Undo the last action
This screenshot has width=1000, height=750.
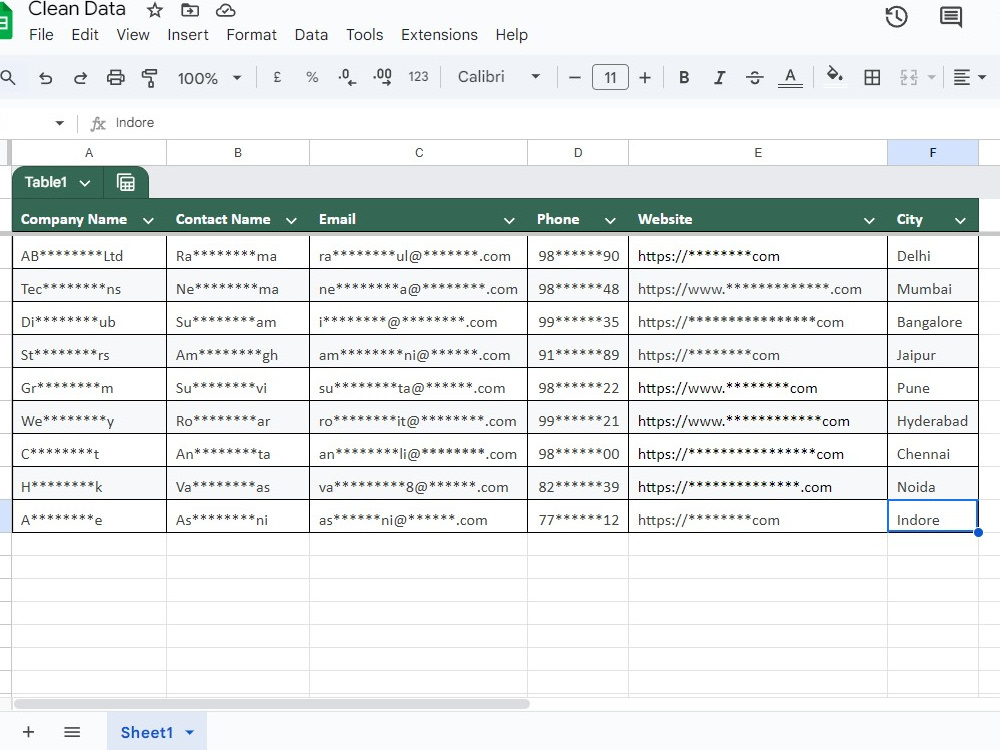pos(45,78)
